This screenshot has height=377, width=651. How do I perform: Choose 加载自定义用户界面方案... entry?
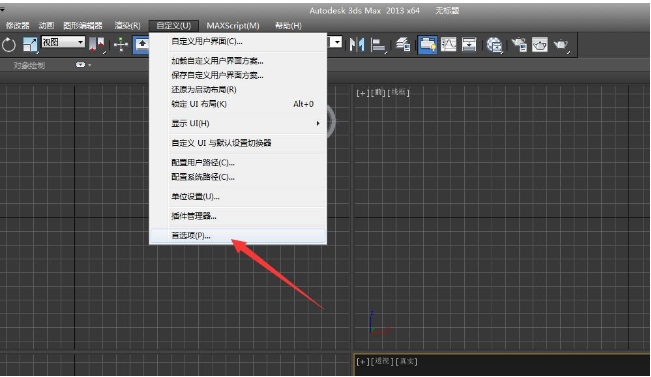pyautogui.click(x=238, y=61)
